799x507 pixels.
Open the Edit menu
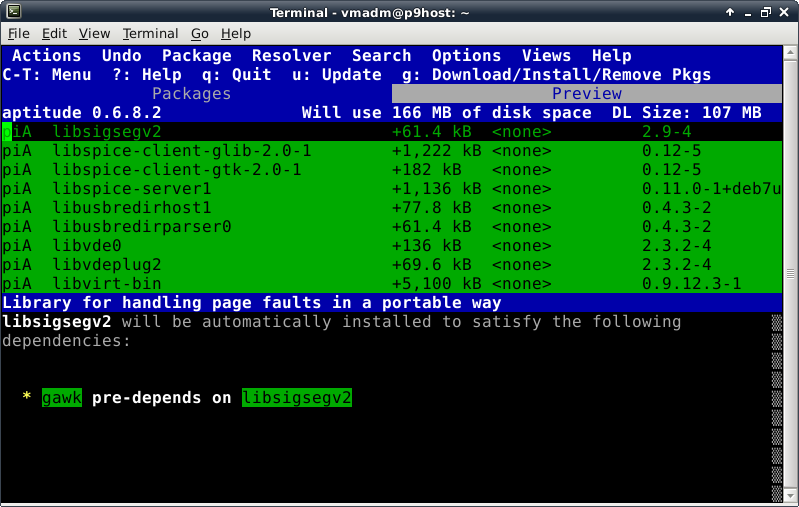[54, 34]
